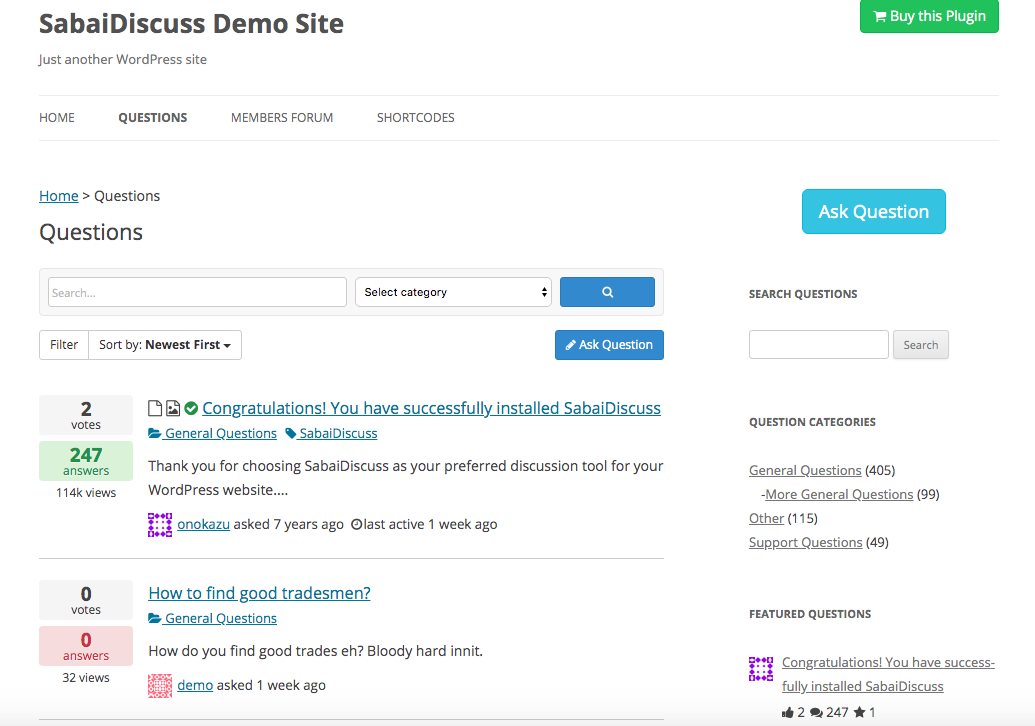Click the green checkmark resolved icon
The width and height of the screenshot is (1035, 726).
pos(191,409)
